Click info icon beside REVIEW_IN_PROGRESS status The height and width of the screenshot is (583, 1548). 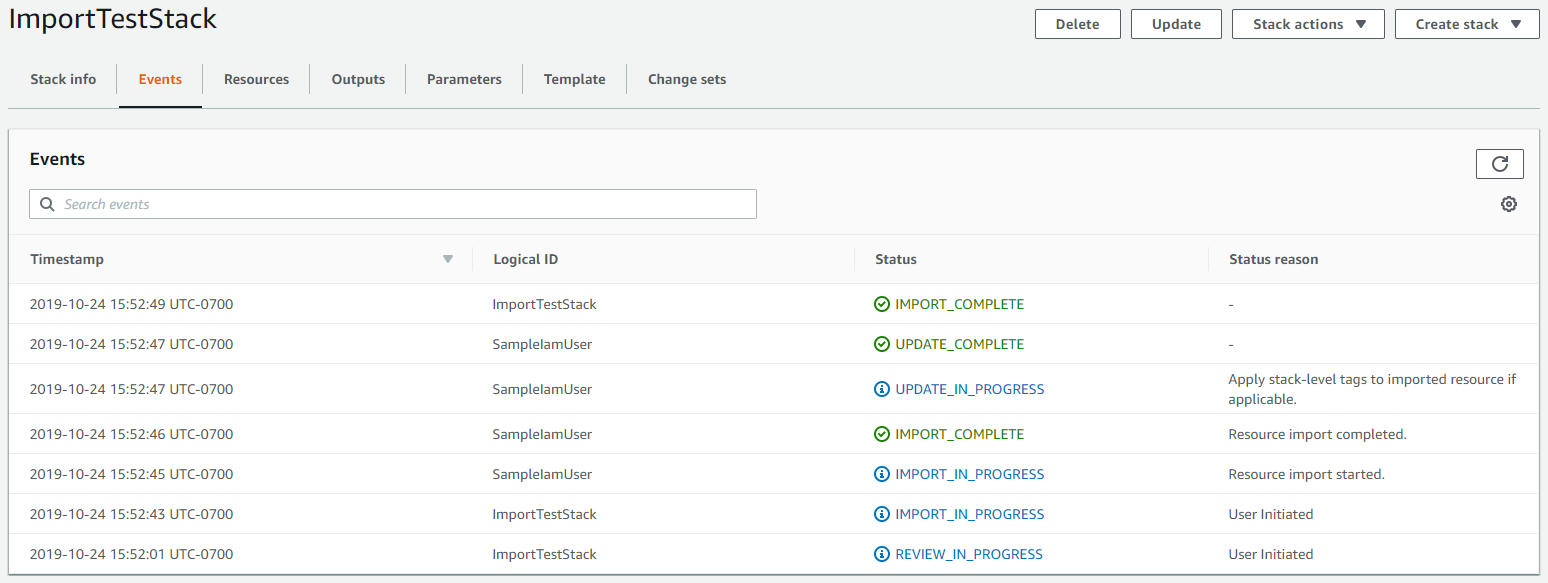(x=881, y=554)
